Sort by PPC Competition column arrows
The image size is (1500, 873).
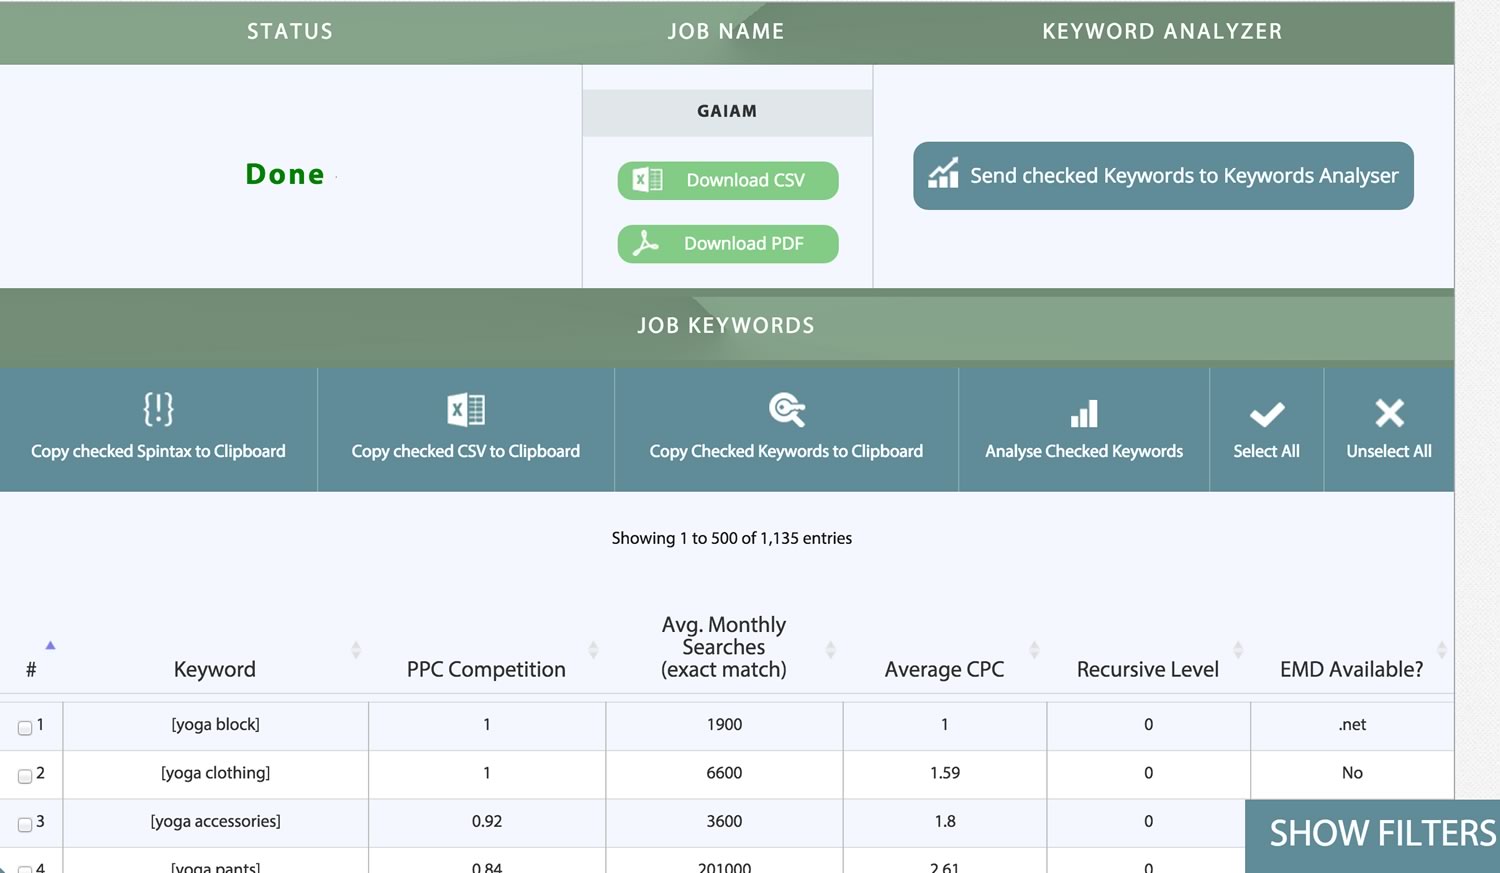tap(593, 650)
